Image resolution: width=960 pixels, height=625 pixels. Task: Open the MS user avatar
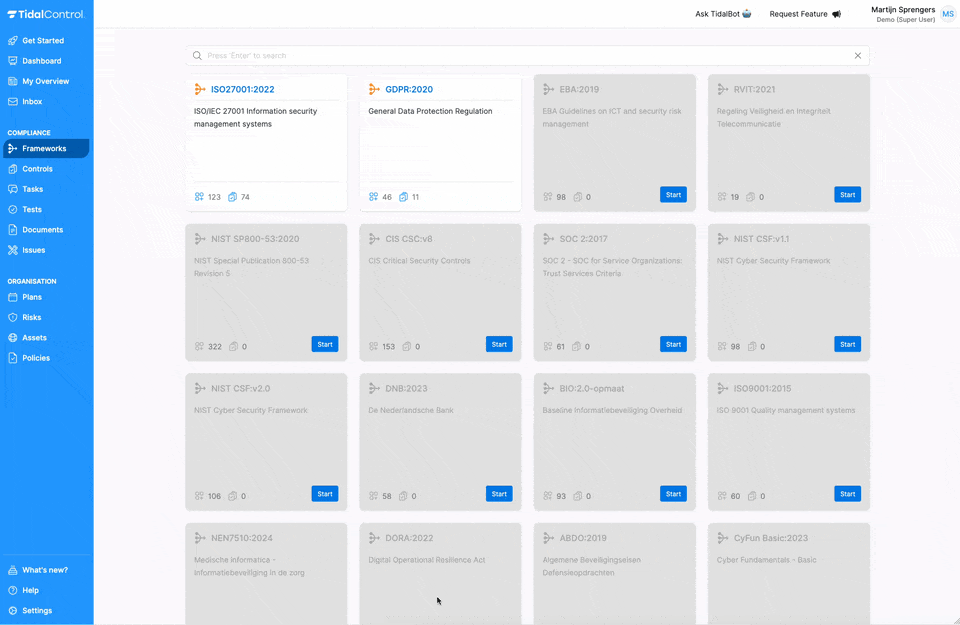[947, 14]
